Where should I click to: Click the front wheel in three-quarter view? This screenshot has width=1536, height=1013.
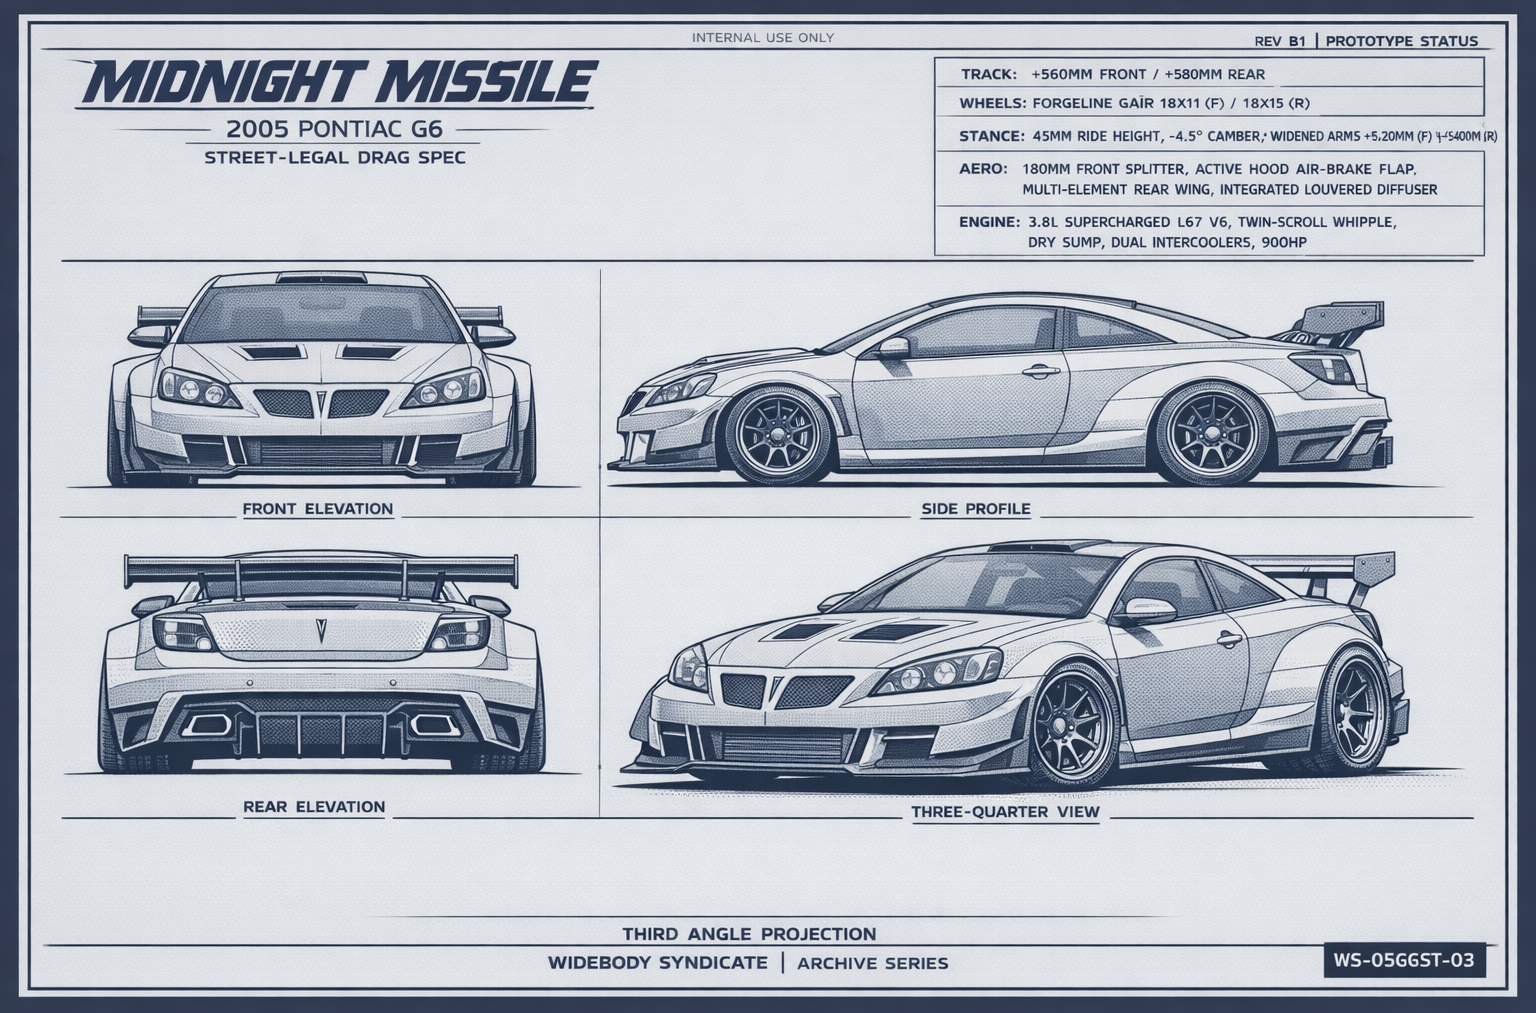tap(1076, 725)
